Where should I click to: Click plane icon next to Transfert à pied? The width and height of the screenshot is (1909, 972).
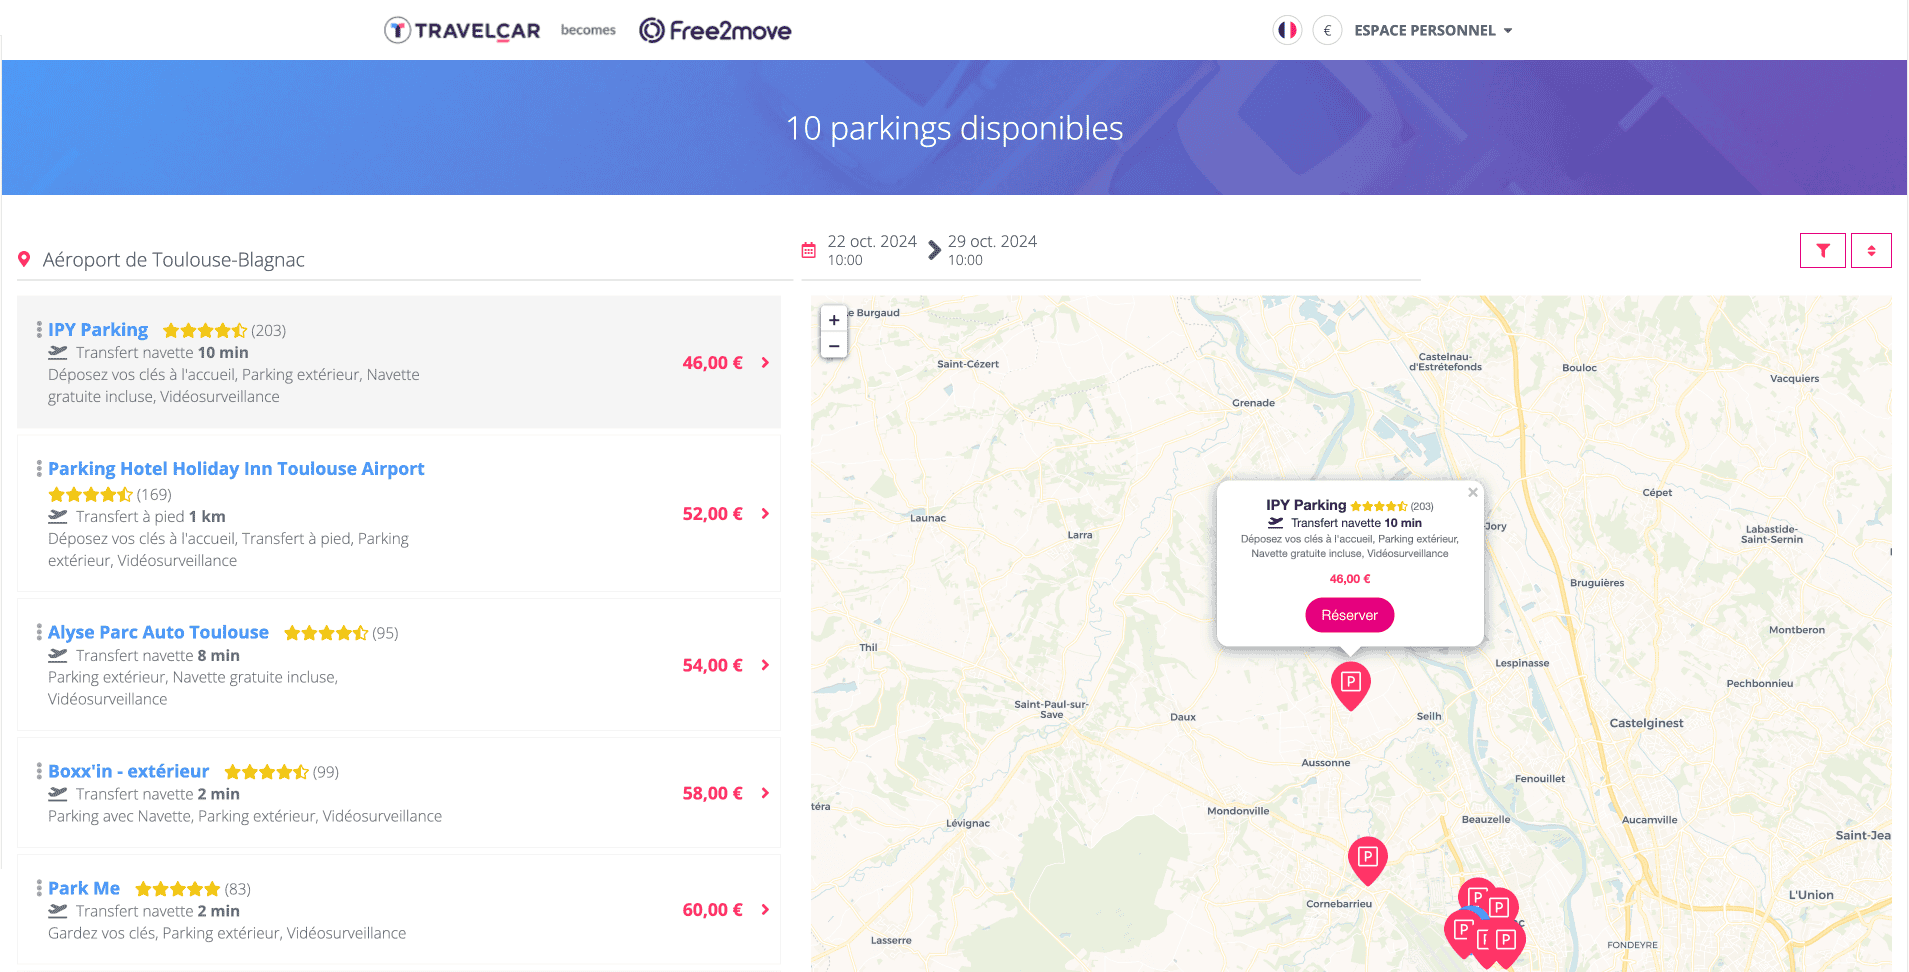pos(58,517)
